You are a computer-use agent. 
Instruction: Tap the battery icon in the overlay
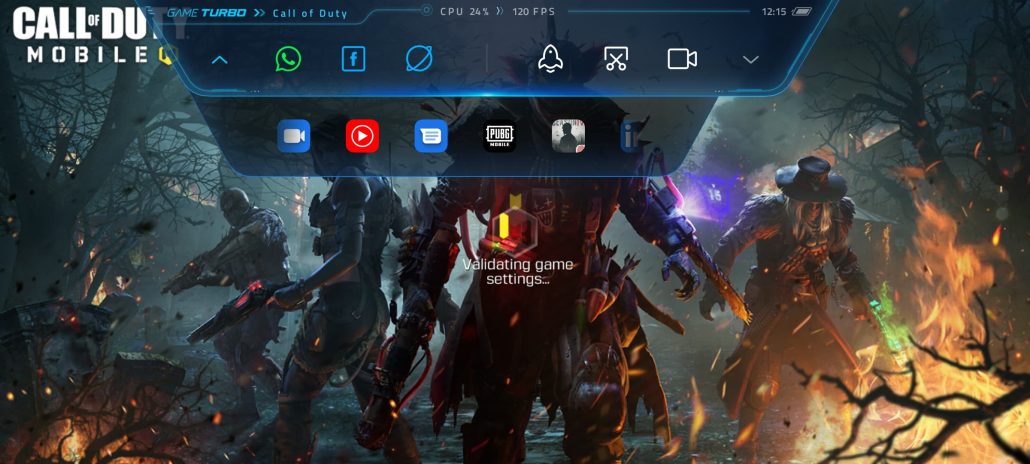(802, 11)
